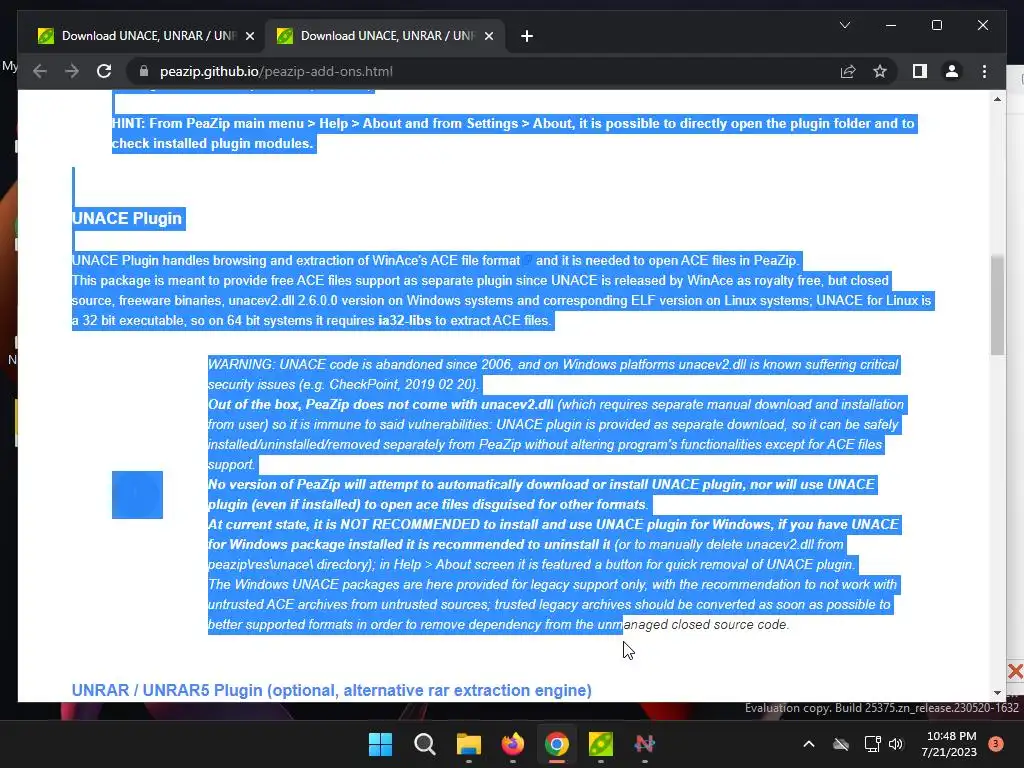1024x768 pixels.
Task: Click the page scrollbar down arrow
Action: 997,693
